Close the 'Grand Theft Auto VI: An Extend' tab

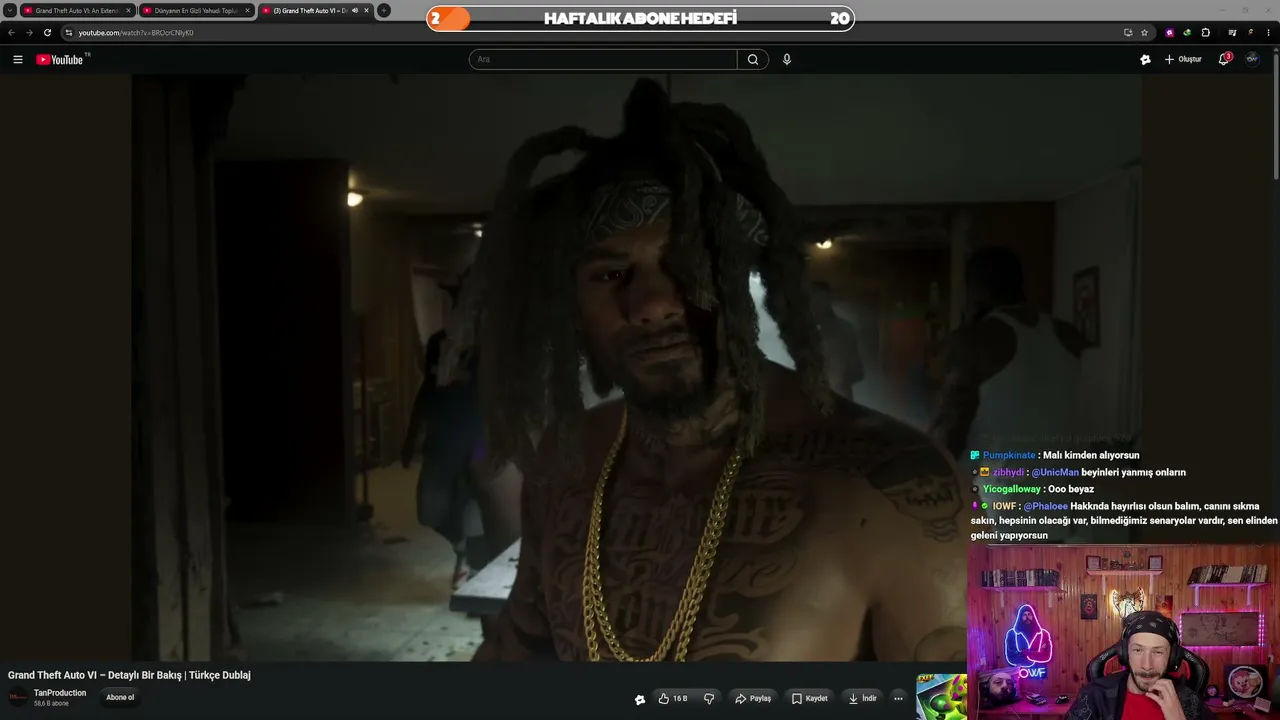click(129, 11)
